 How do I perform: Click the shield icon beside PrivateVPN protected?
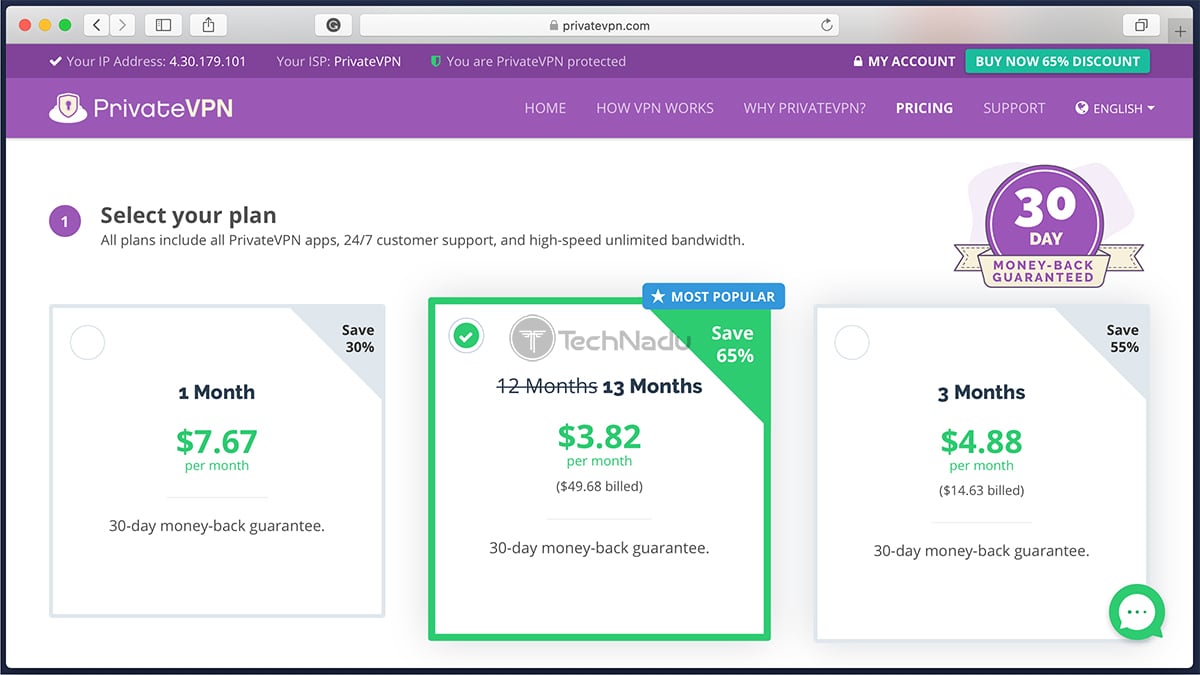[434, 61]
